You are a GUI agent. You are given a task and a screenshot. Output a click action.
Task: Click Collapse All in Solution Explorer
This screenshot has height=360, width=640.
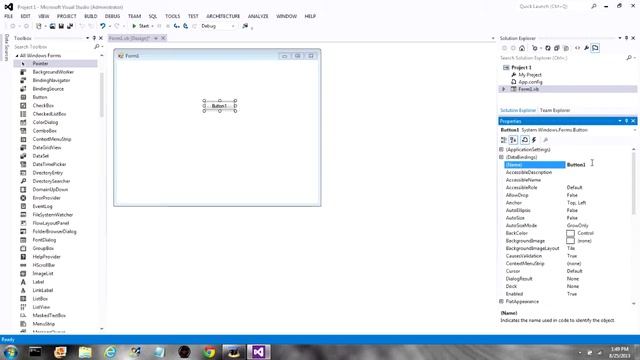[557, 48]
